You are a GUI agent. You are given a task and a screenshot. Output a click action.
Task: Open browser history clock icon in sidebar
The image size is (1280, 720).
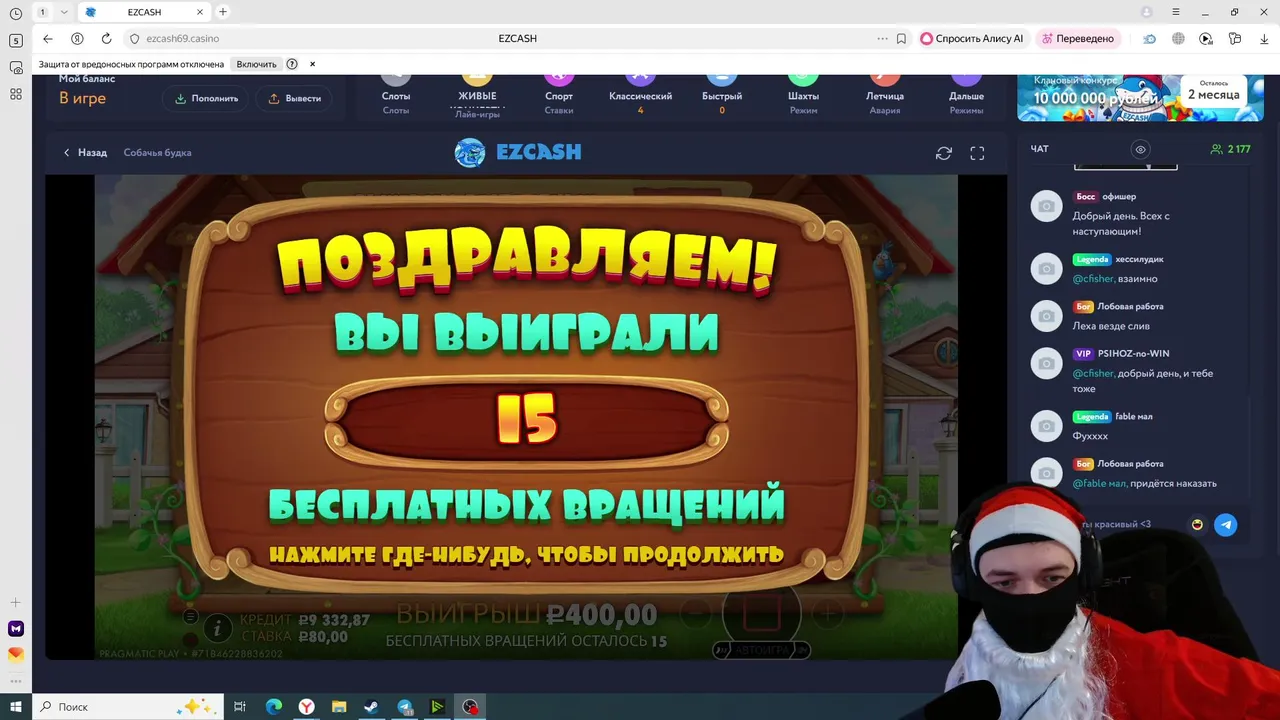[x=15, y=13]
